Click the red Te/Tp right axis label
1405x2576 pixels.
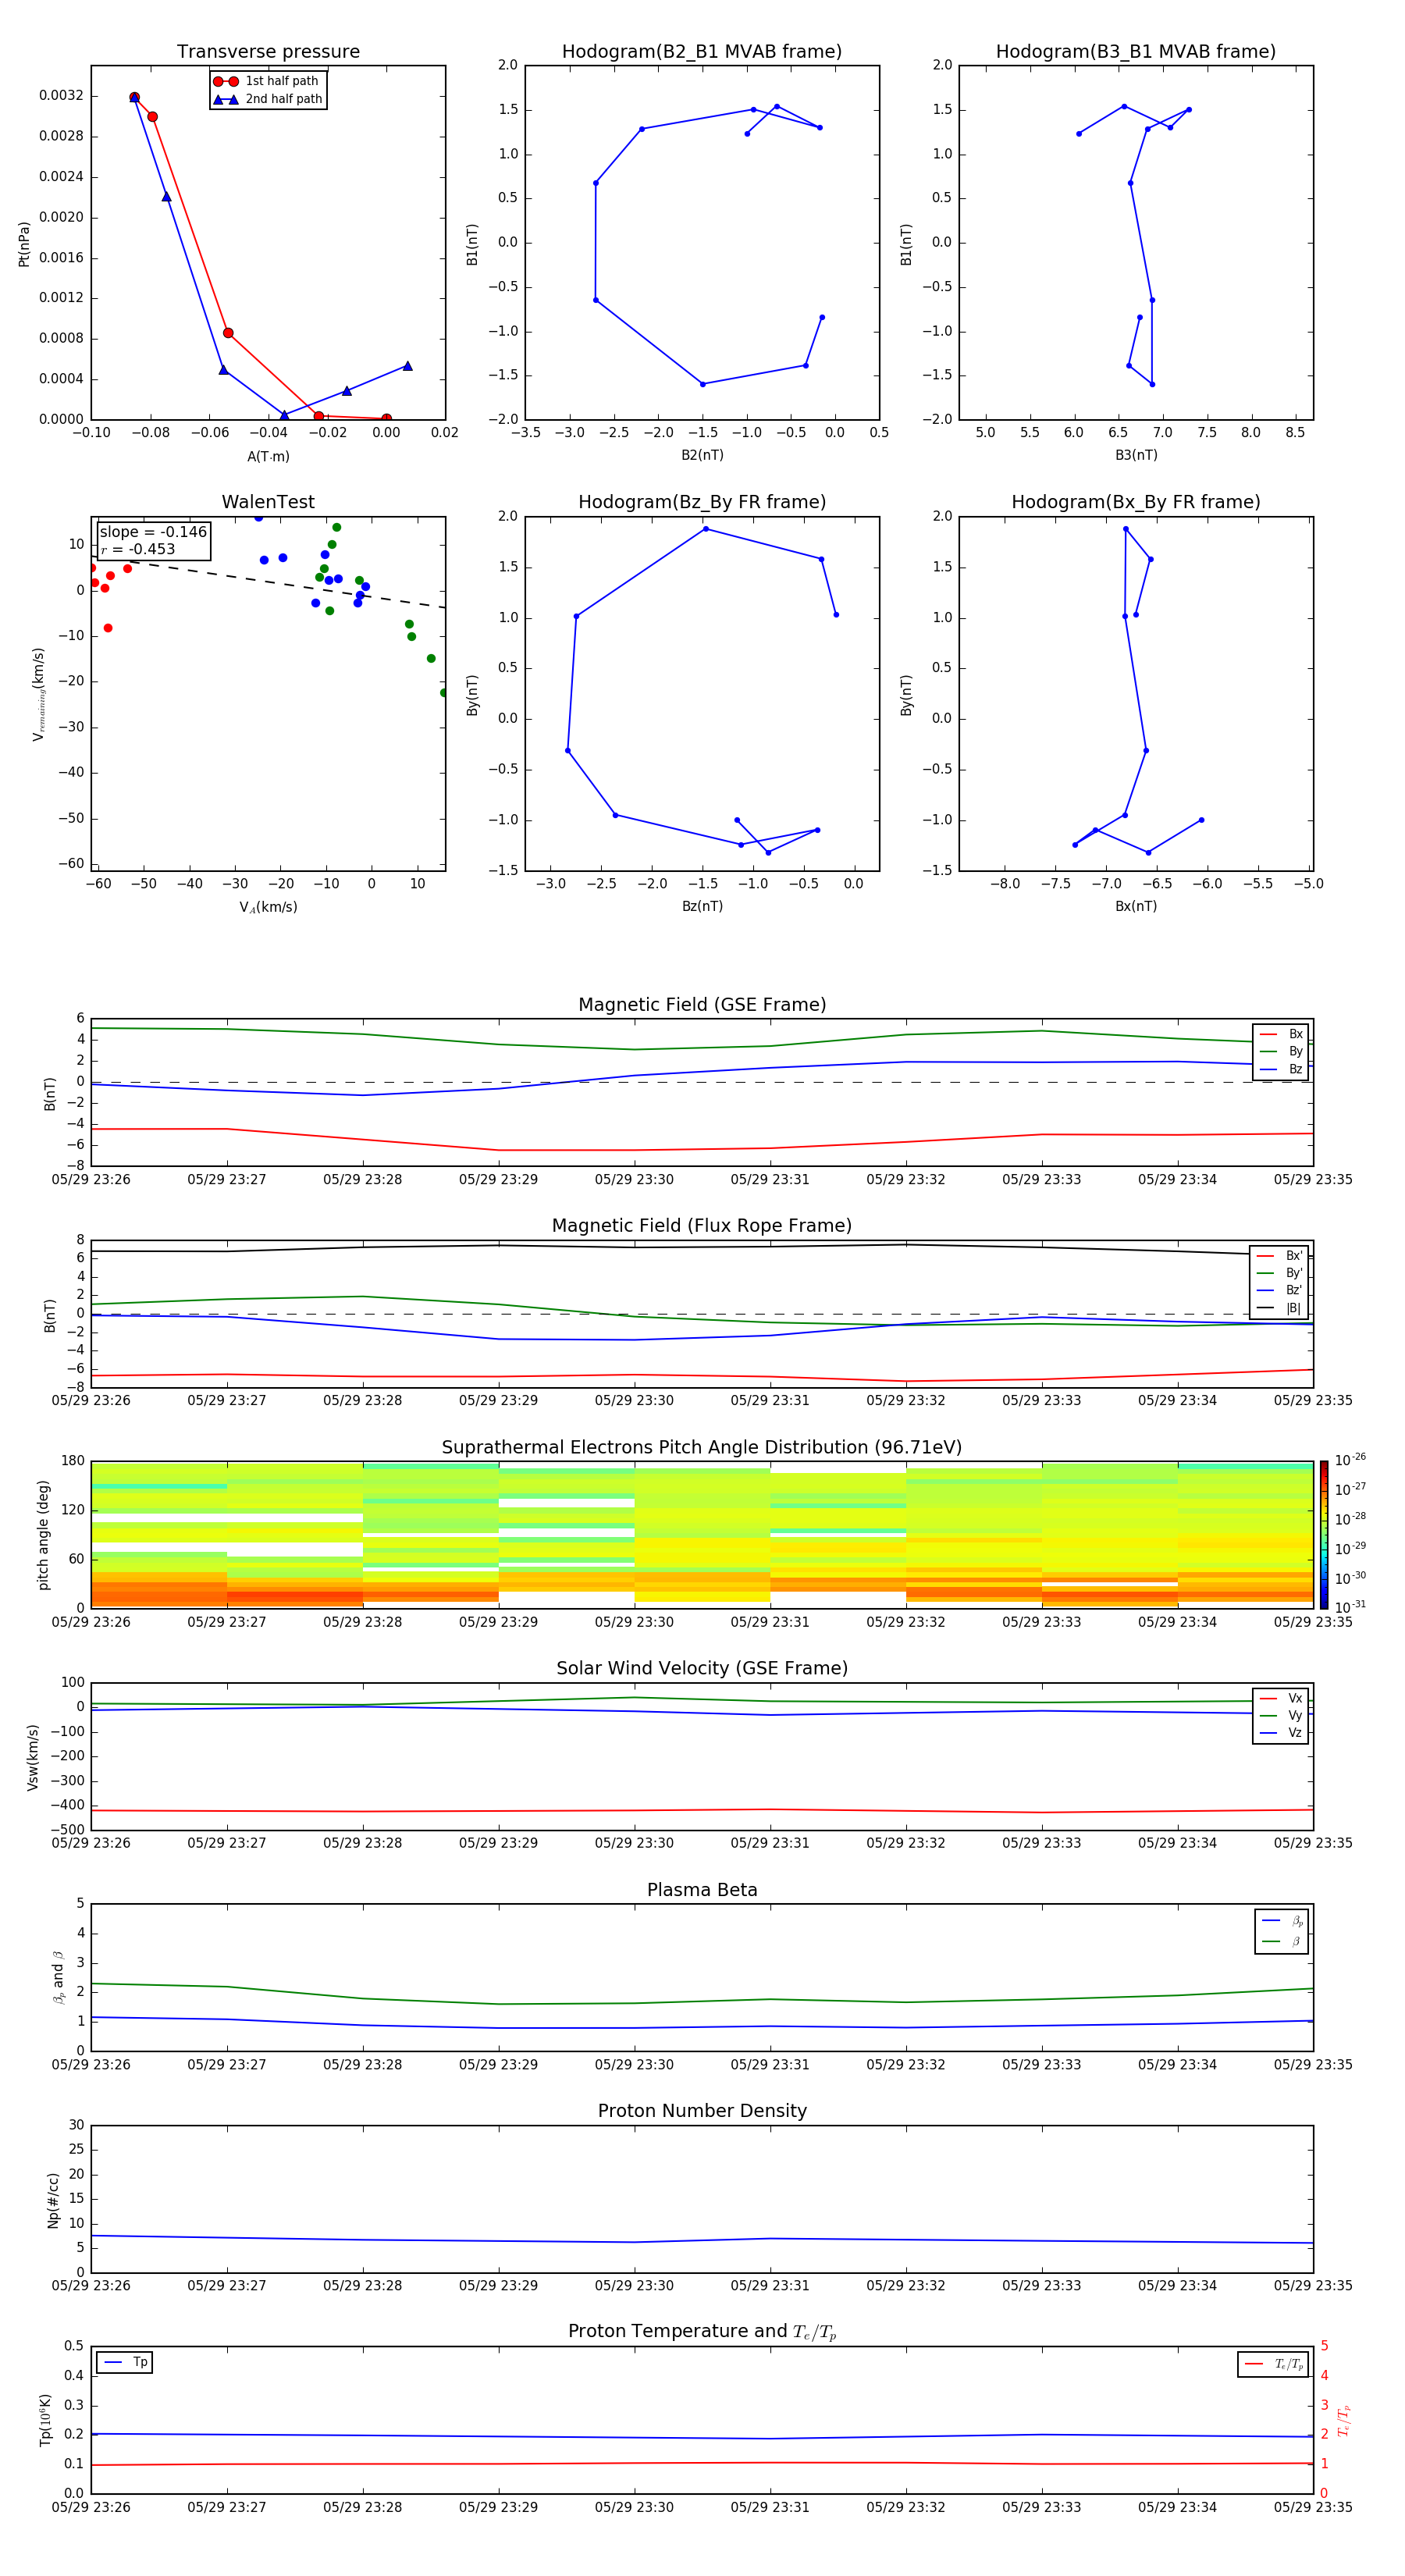(1343, 2420)
